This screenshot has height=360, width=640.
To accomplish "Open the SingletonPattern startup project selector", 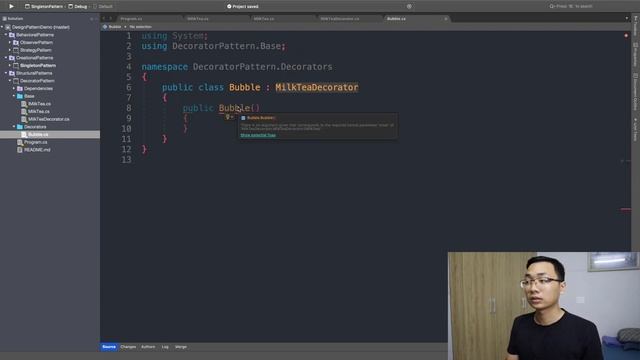I will (x=43, y=7).
